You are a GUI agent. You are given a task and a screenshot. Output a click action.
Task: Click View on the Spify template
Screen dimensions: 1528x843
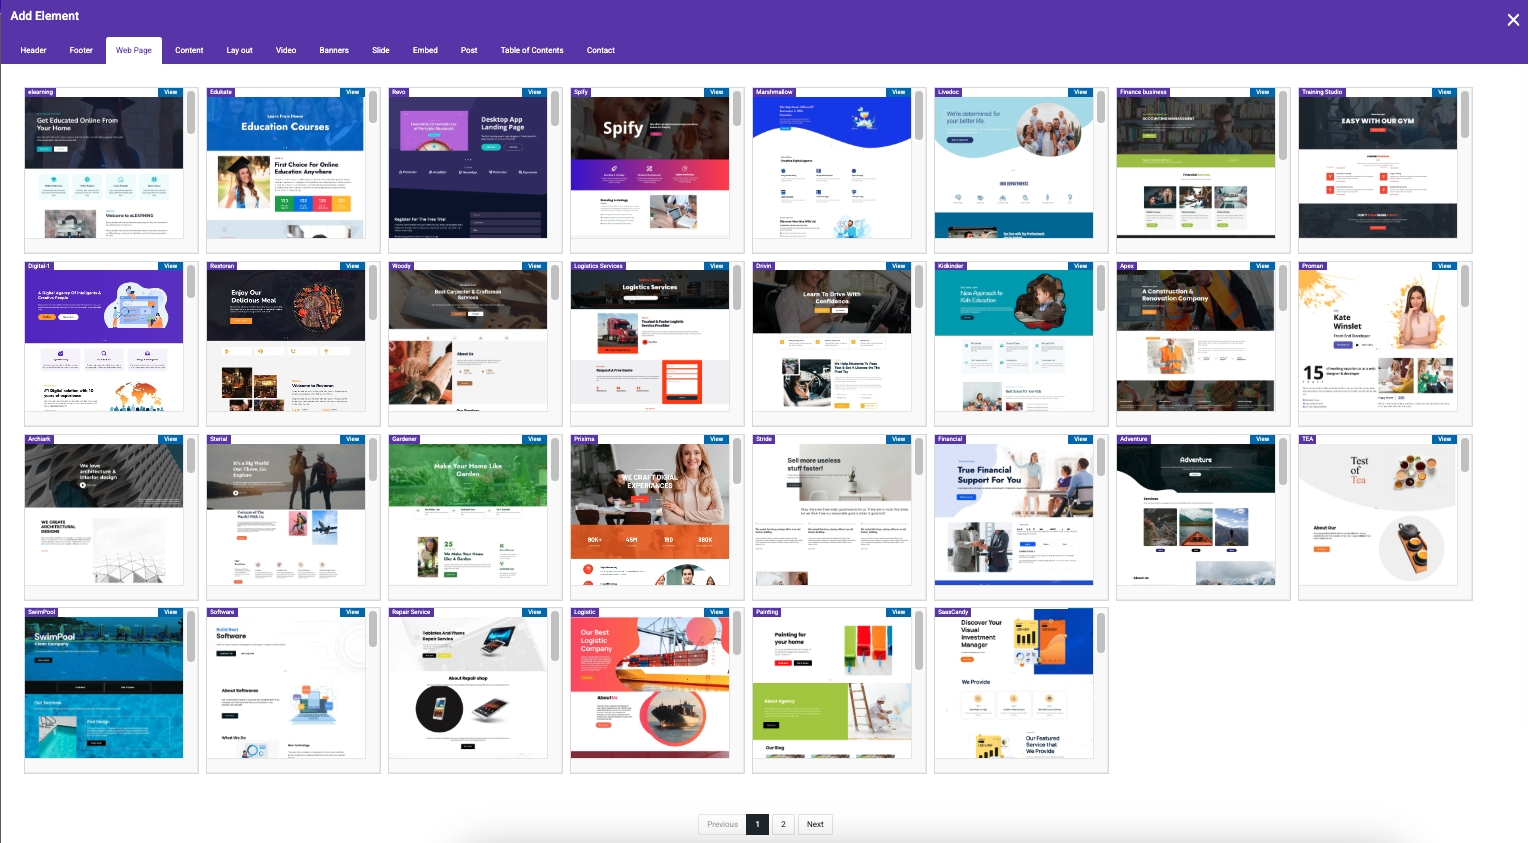(x=716, y=92)
